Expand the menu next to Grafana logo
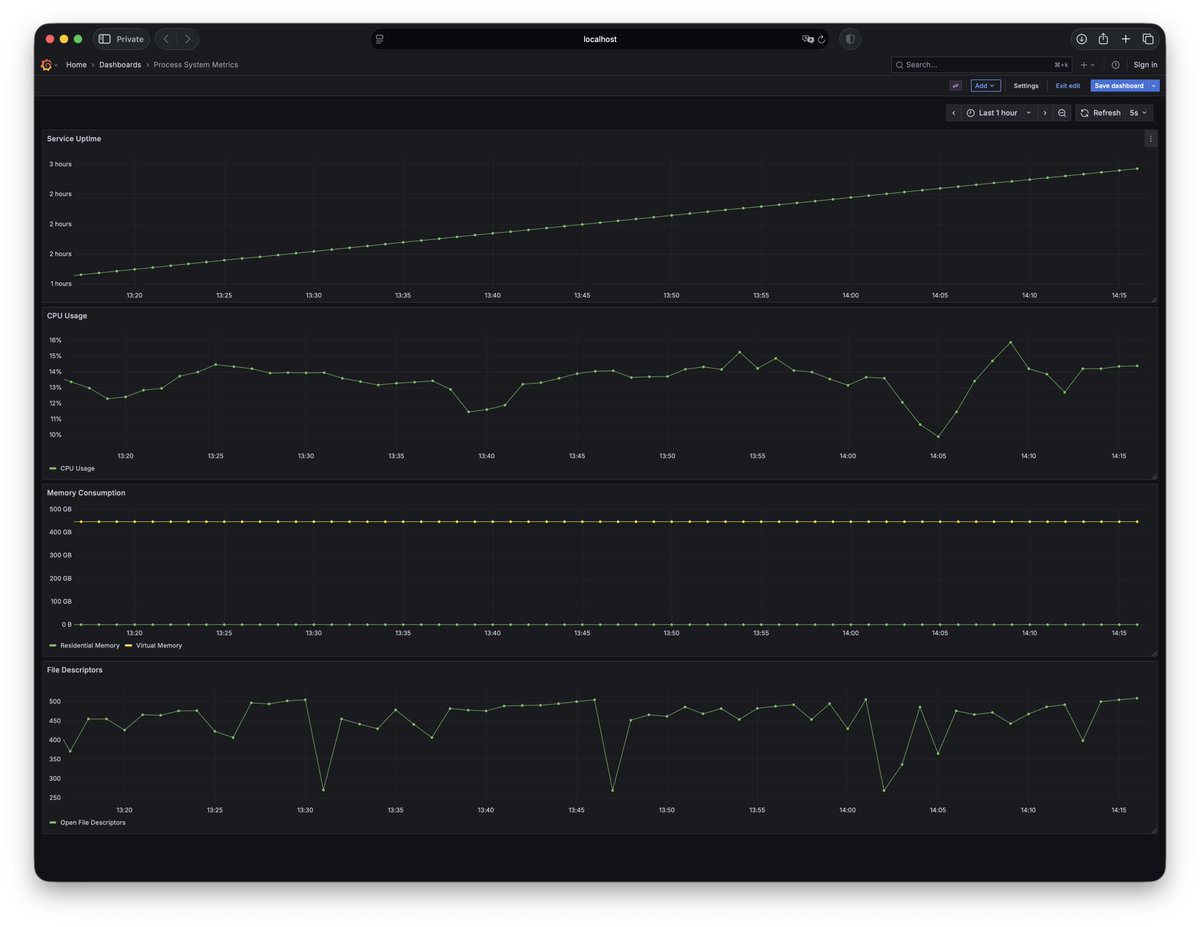Image resolution: width=1200 pixels, height=927 pixels. click(56, 65)
